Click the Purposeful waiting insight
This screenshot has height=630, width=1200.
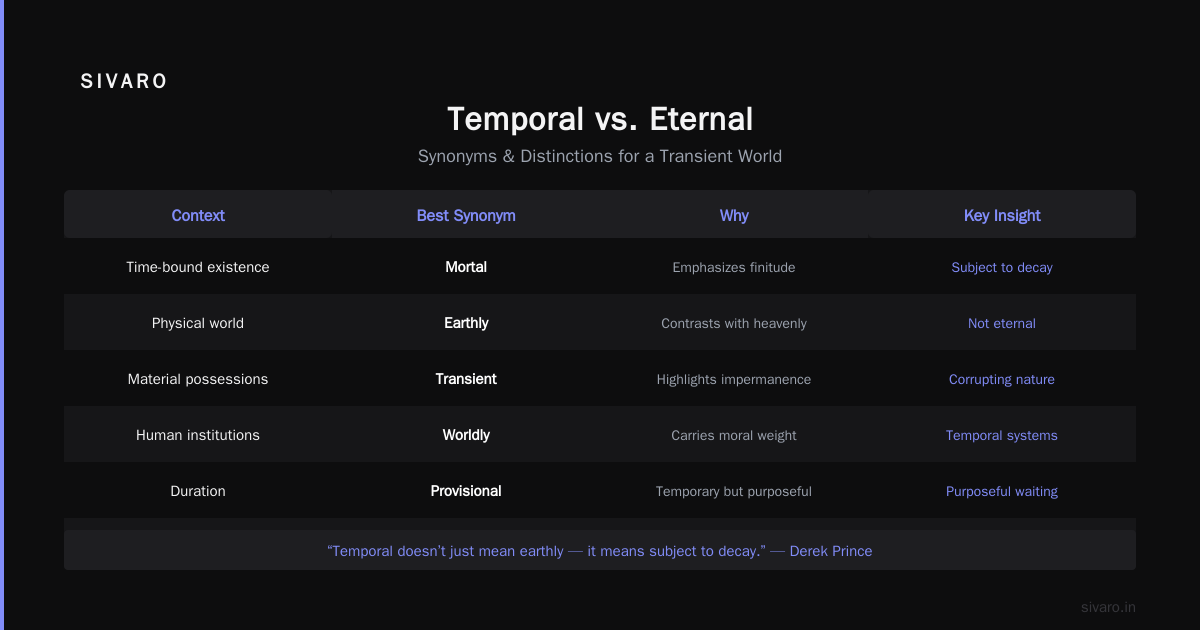tap(1002, 491)
